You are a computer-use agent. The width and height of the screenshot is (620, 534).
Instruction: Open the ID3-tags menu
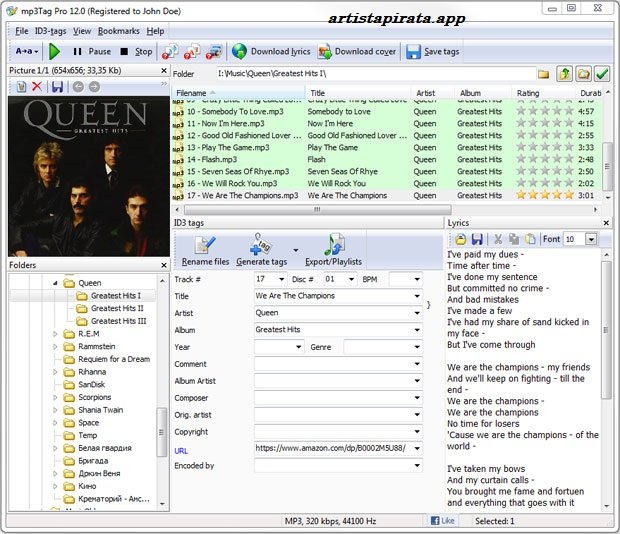(x=51, y=31)
